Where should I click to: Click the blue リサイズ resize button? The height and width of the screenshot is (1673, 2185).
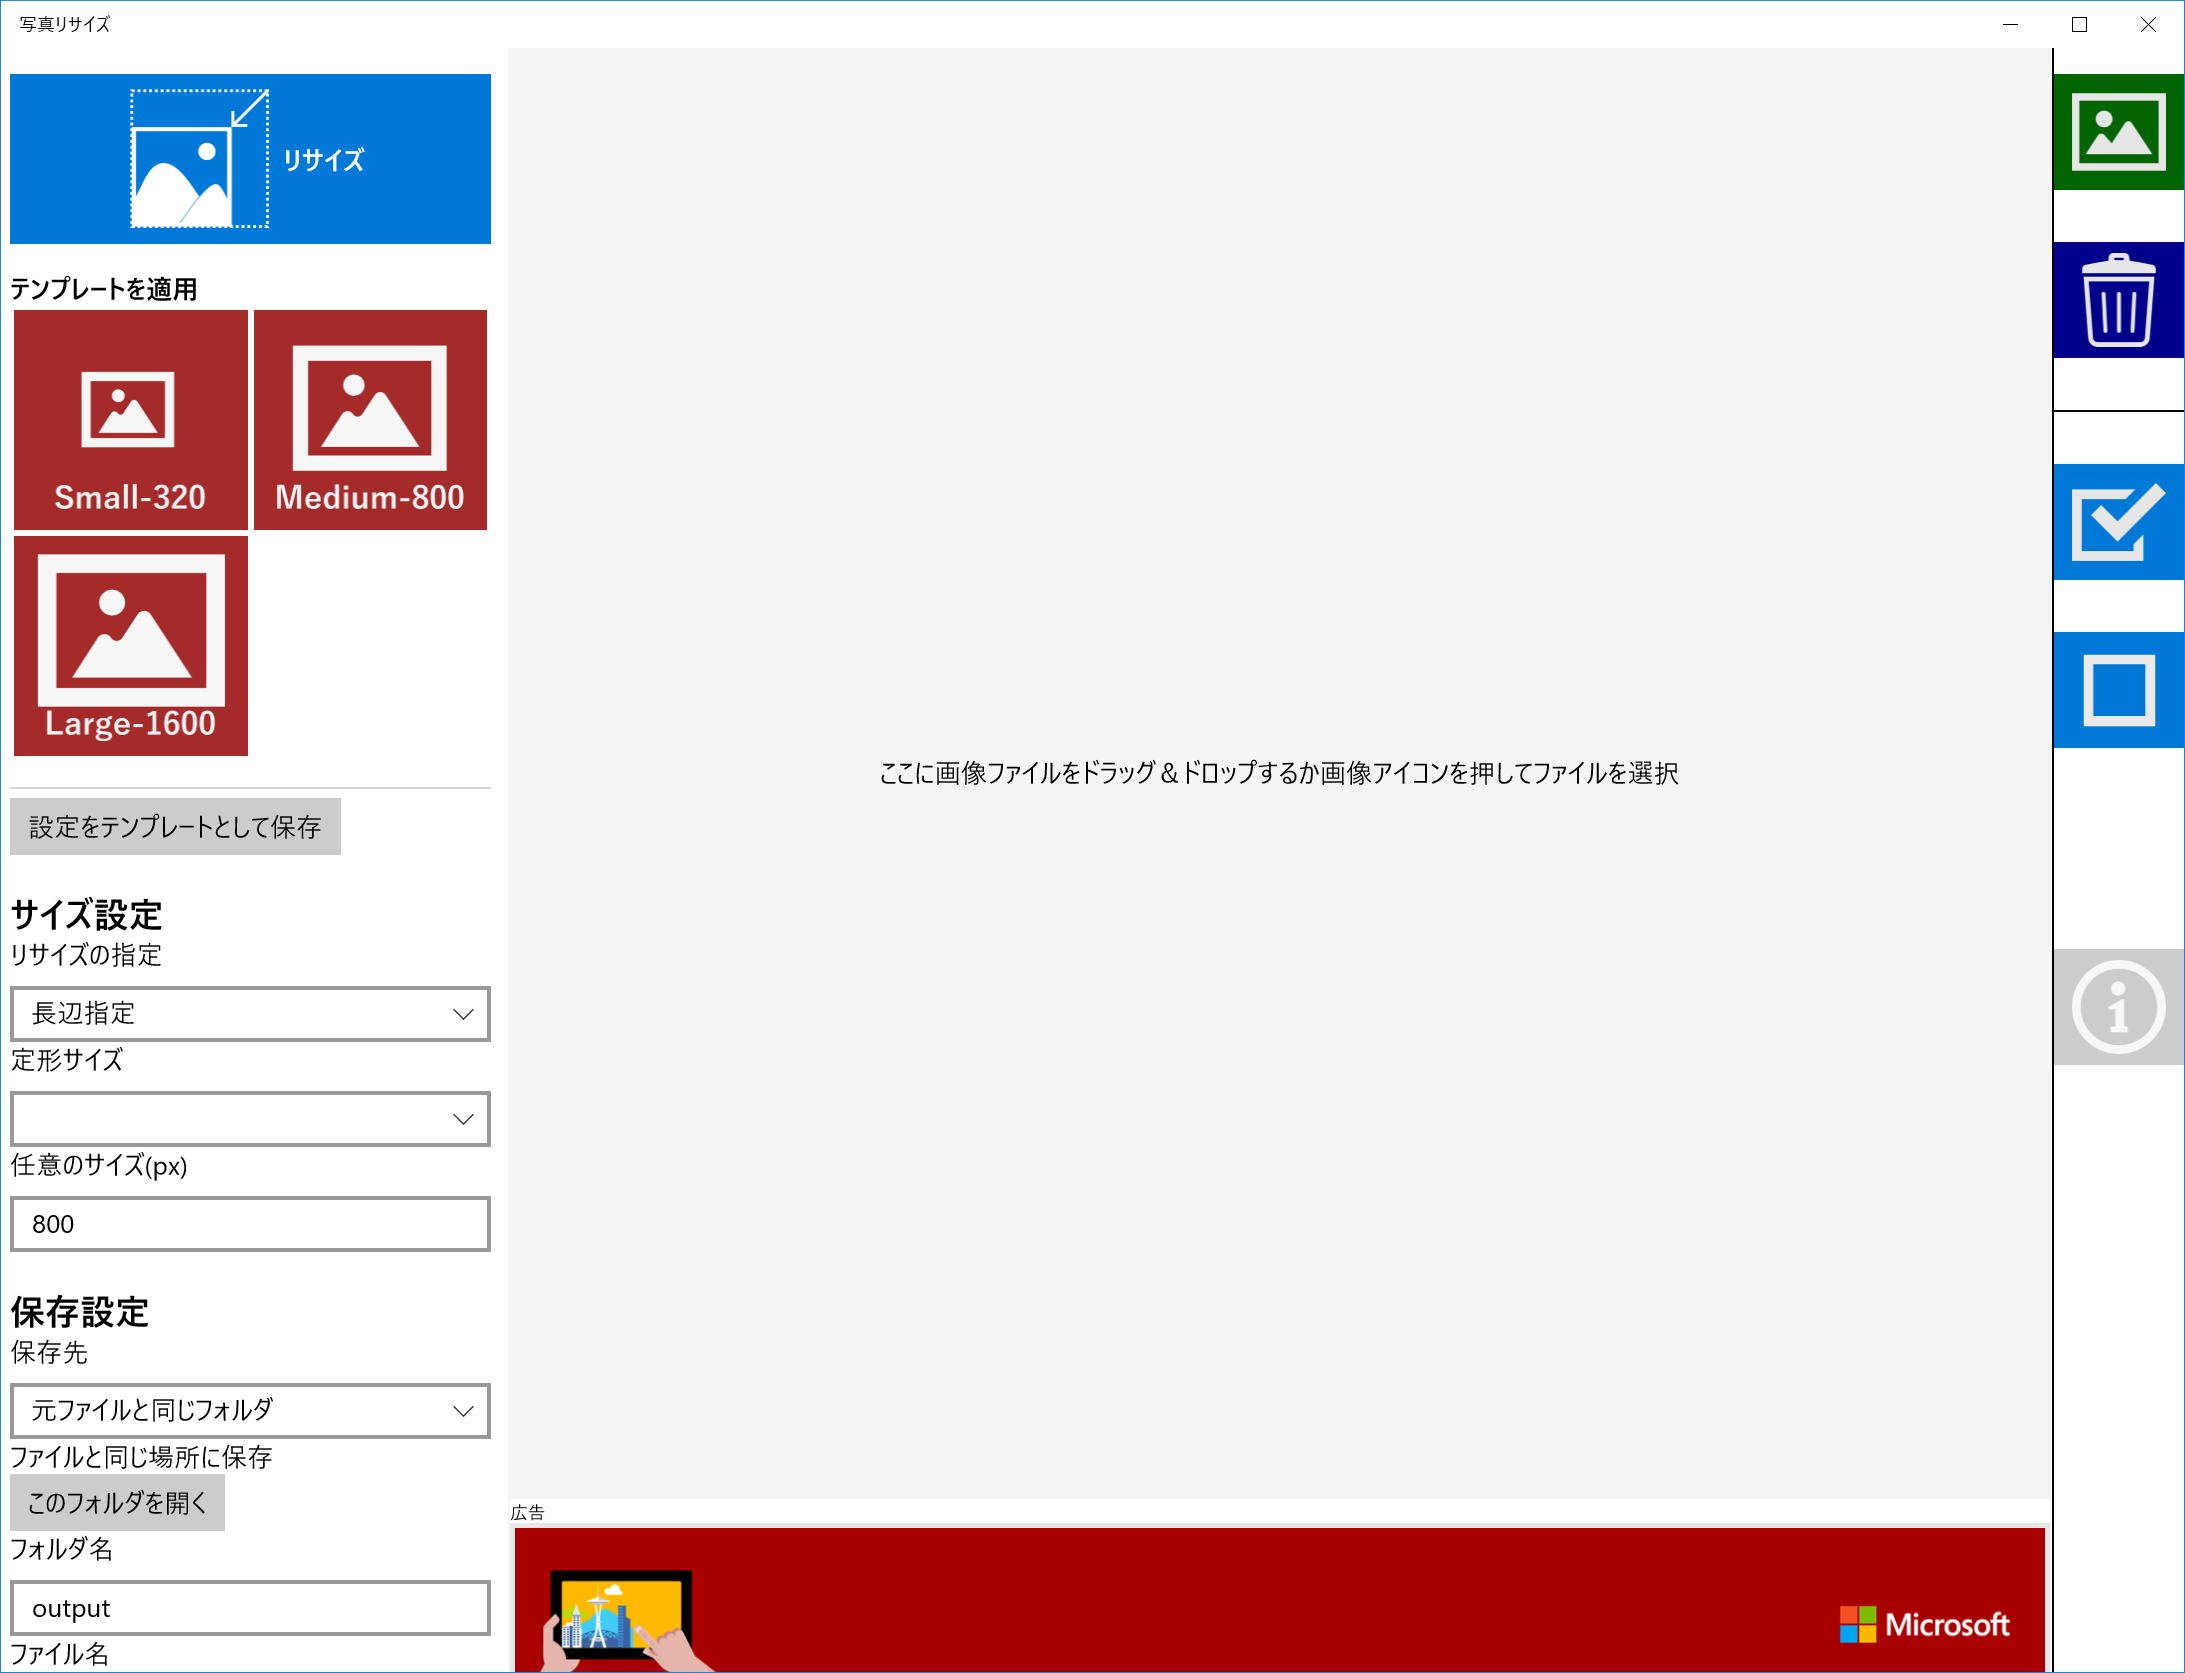point(250,159)
